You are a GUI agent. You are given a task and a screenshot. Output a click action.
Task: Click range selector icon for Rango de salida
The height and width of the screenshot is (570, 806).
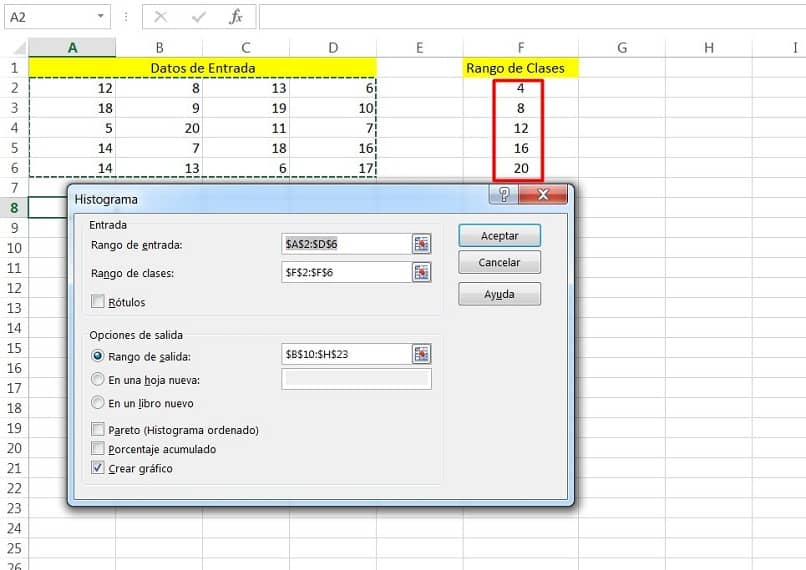422,354
